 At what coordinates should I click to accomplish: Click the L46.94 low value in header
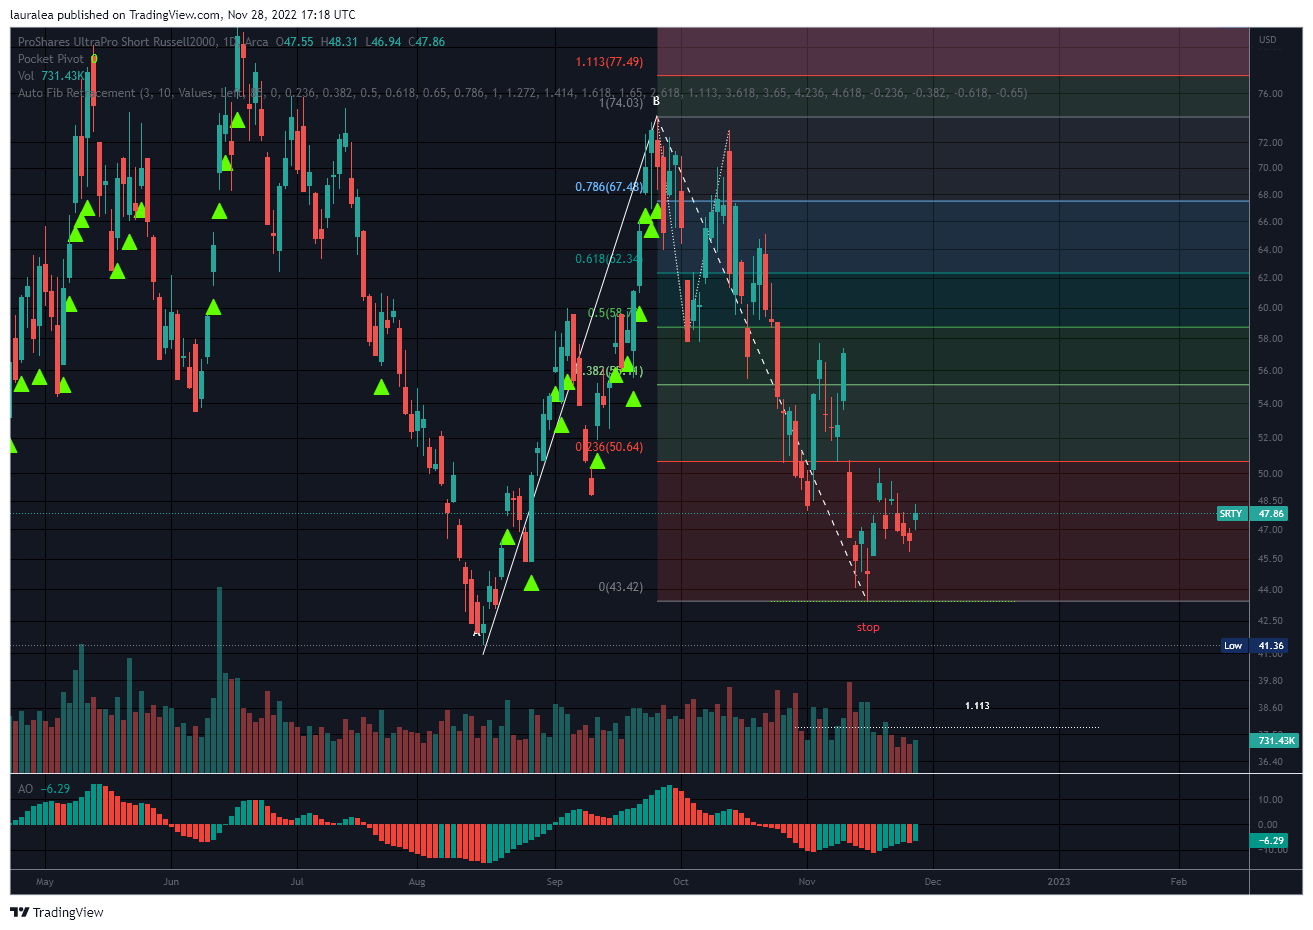click(384, 42)
